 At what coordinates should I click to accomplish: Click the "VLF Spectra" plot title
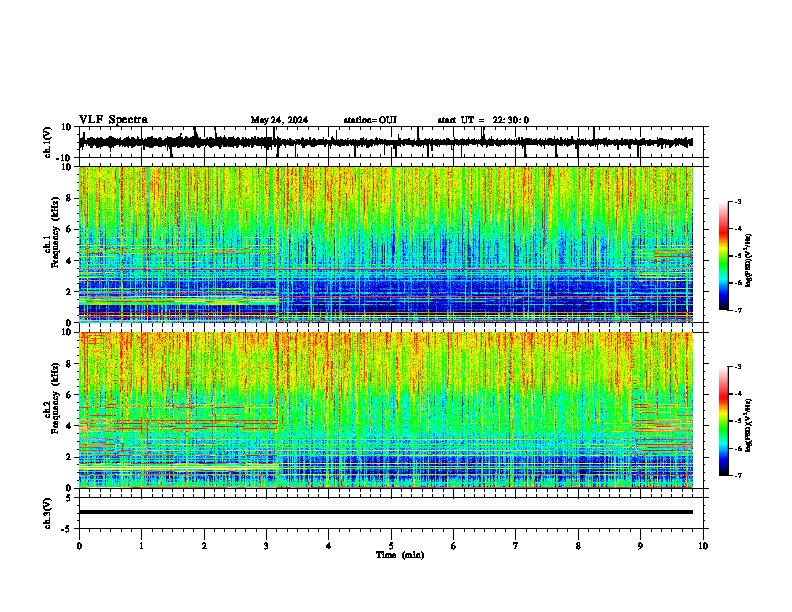coord(113,120)
